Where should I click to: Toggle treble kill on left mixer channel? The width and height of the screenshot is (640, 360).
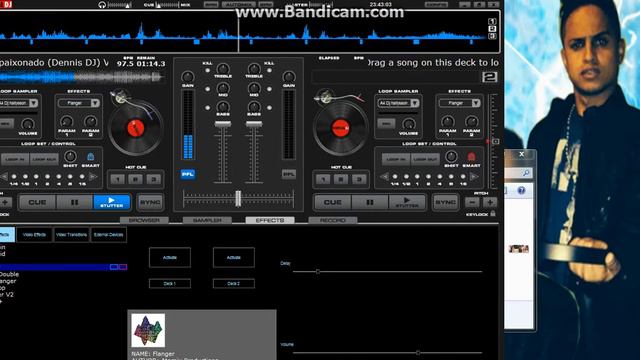pyautogui.click(x=207, y=70)
